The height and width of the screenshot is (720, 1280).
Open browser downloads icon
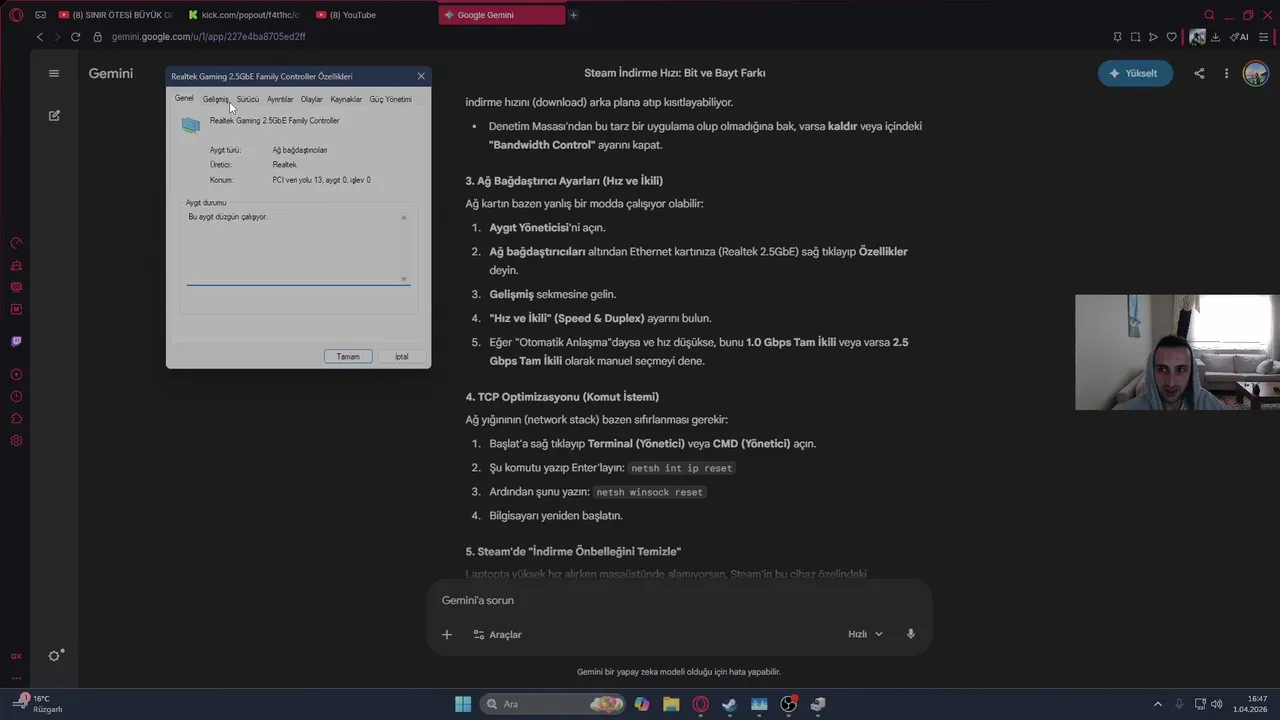click(1215, 37)
